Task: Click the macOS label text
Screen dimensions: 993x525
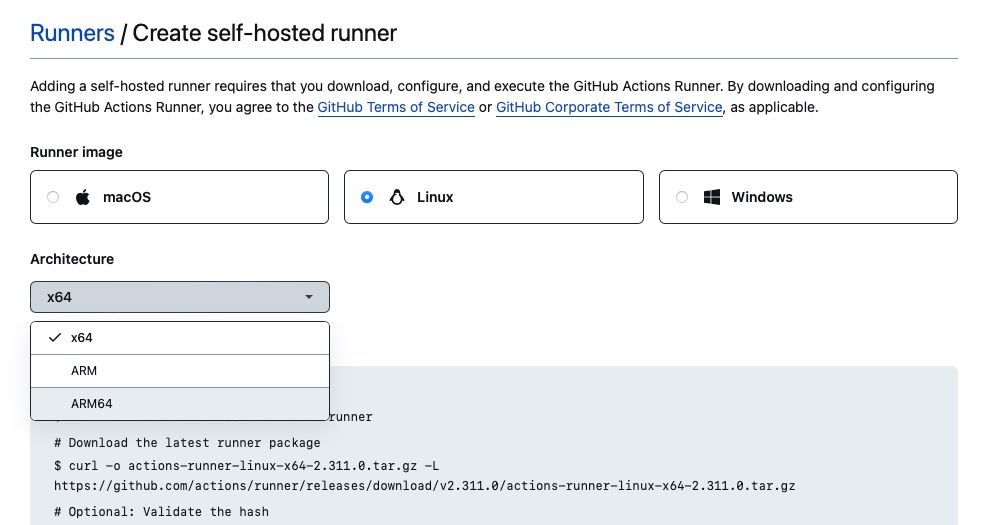Action: [x=127, y=197]
